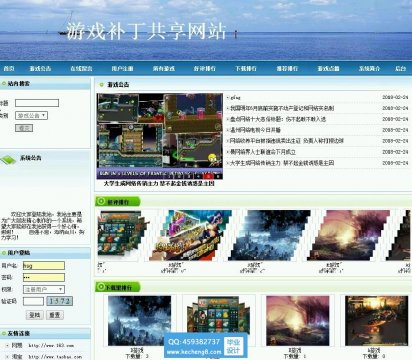
Task: Open the 后台 admin menu item
Action: point(401,68)
